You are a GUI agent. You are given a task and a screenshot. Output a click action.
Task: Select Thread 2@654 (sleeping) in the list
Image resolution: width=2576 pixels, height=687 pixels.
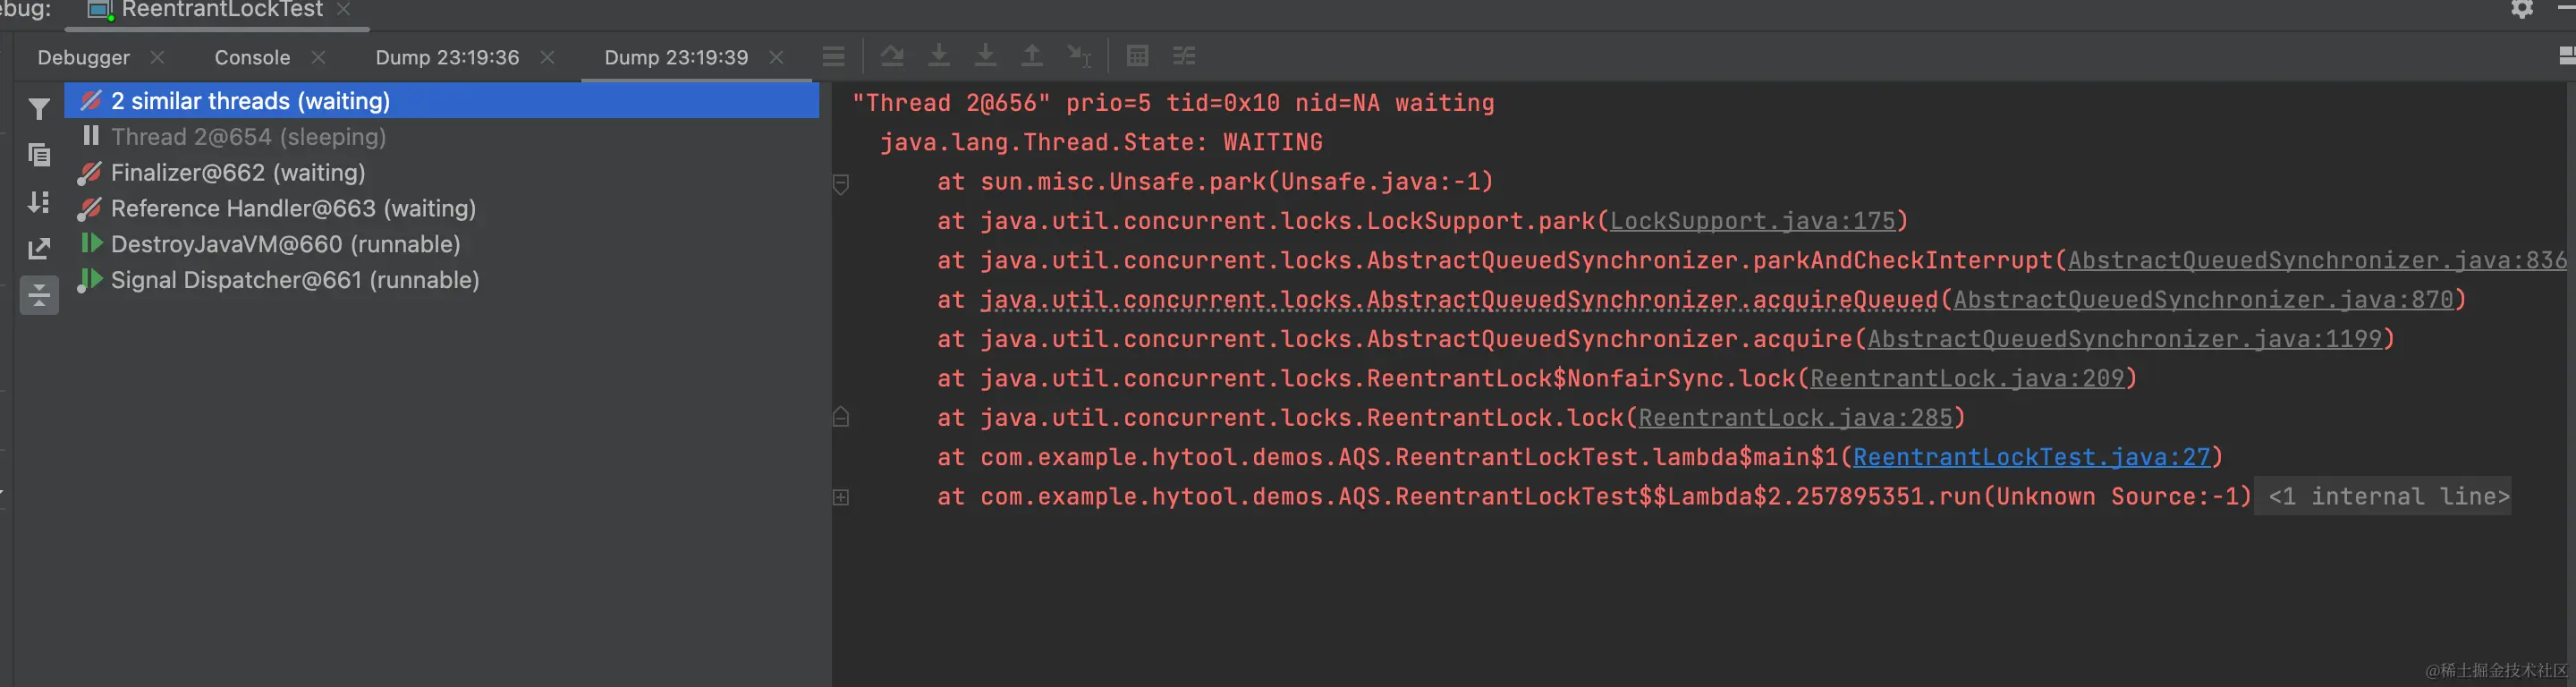point(248,137)
